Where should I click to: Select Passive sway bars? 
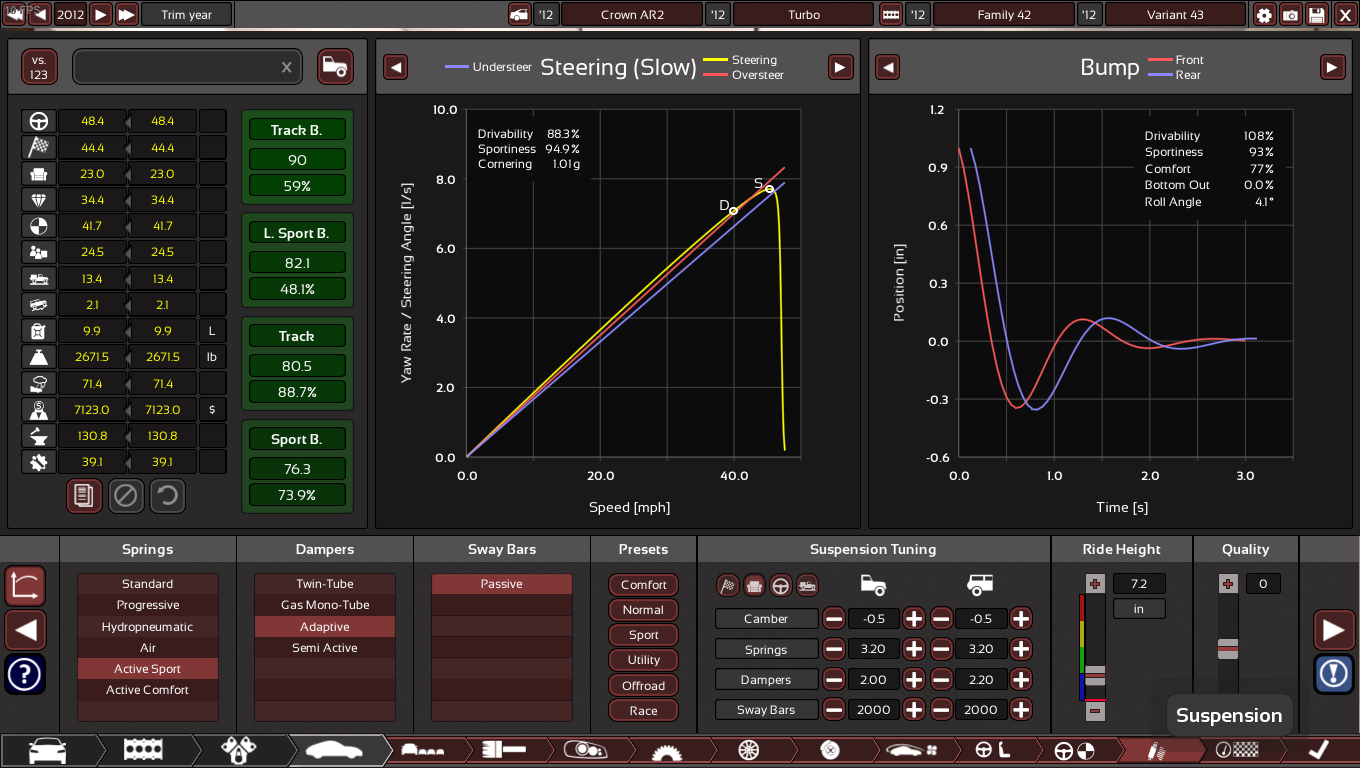(502, 584)
